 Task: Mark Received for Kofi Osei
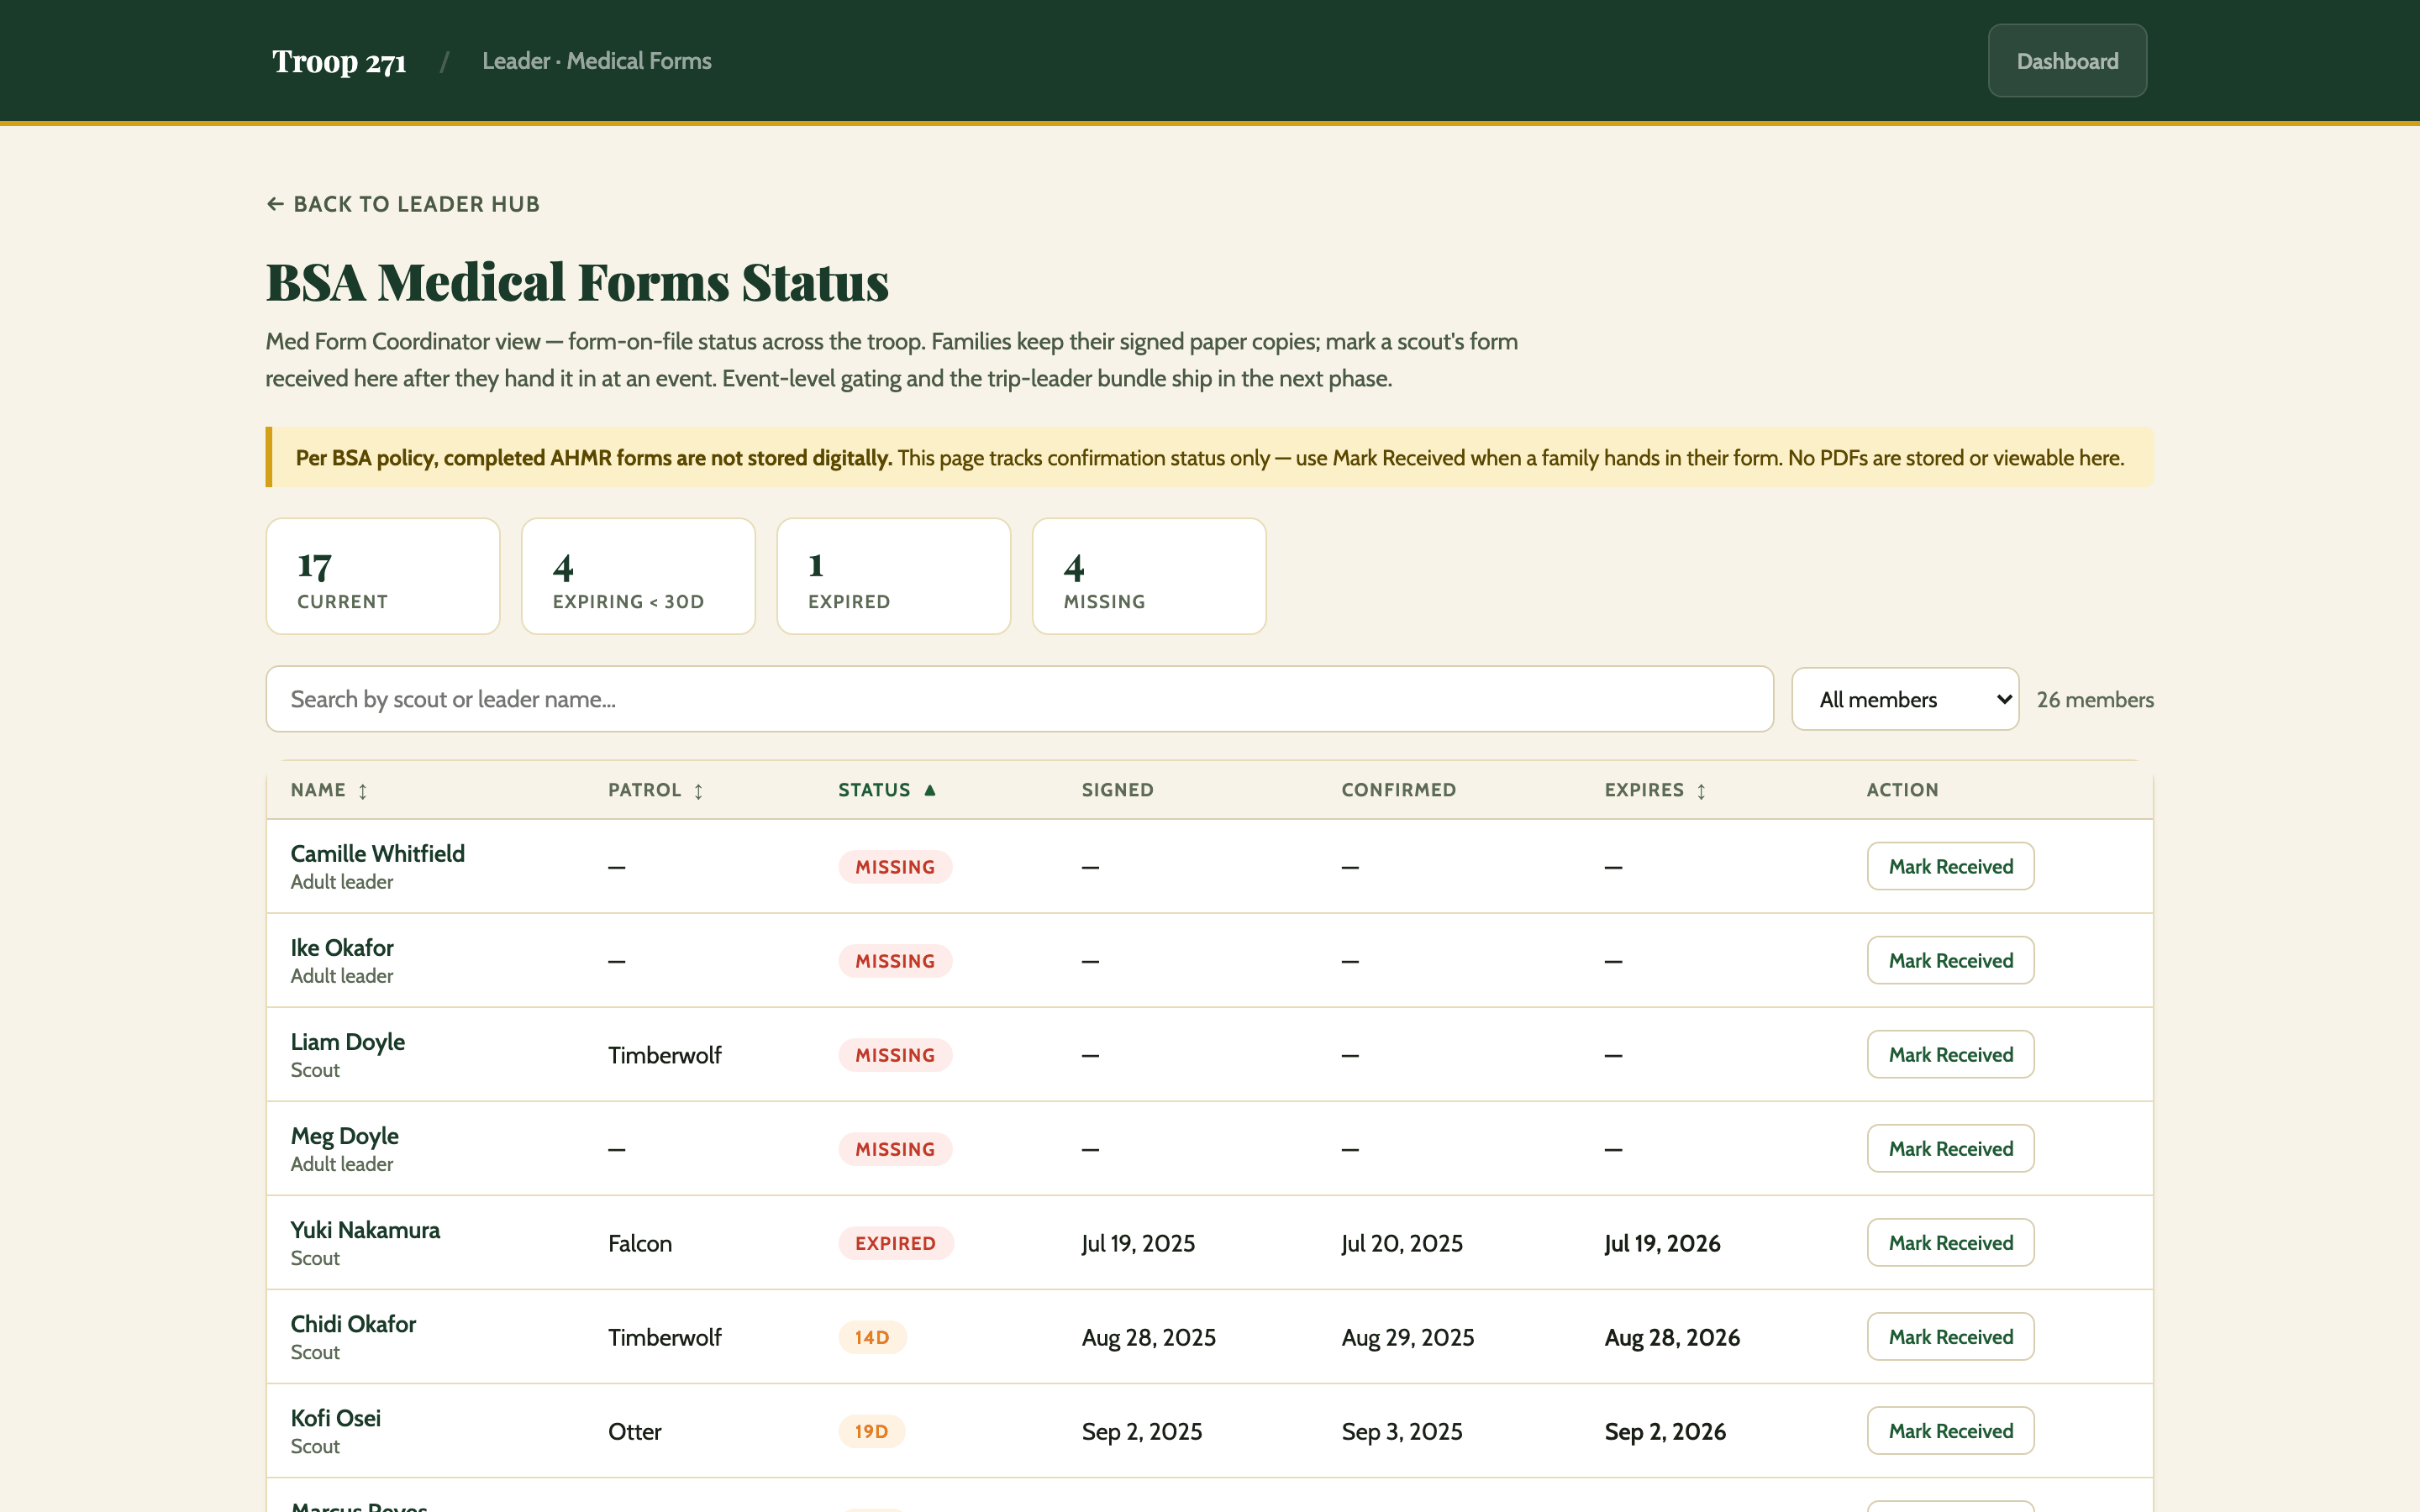click(x=1950, y=1430)
